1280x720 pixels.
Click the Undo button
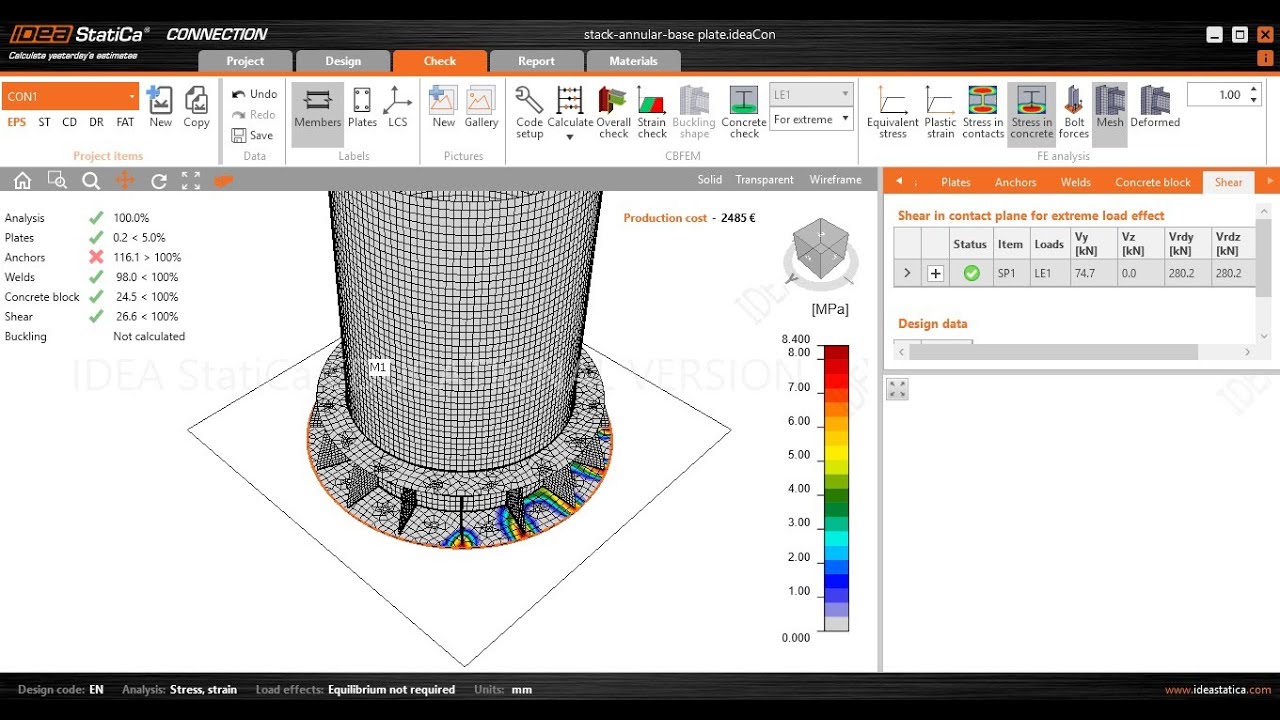(254, 94)
